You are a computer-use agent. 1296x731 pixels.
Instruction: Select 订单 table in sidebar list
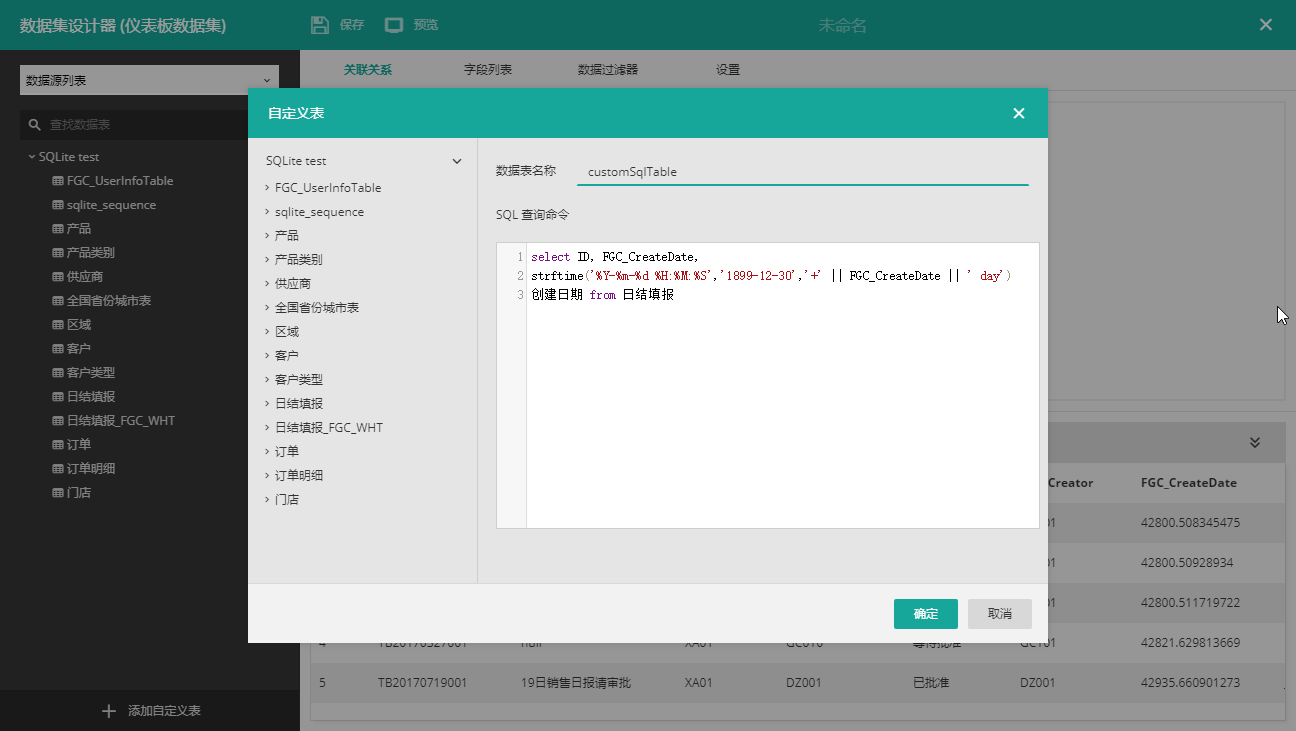[x=79, y=445]
